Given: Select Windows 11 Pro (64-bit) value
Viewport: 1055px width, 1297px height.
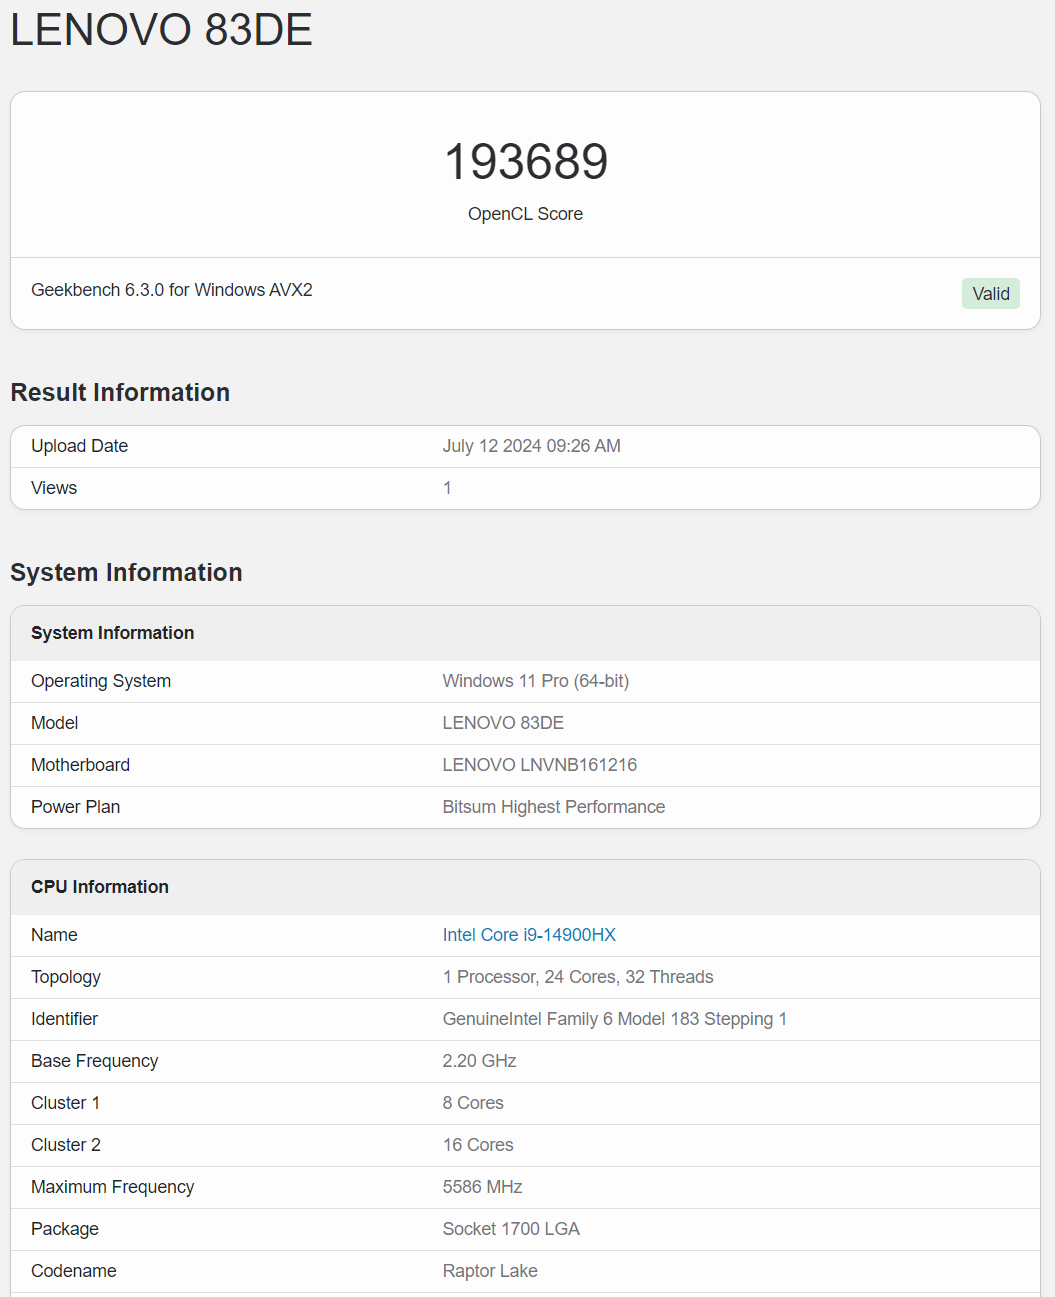Looking at the screenshot, I should pyautogui.click(x=536, y=681).
